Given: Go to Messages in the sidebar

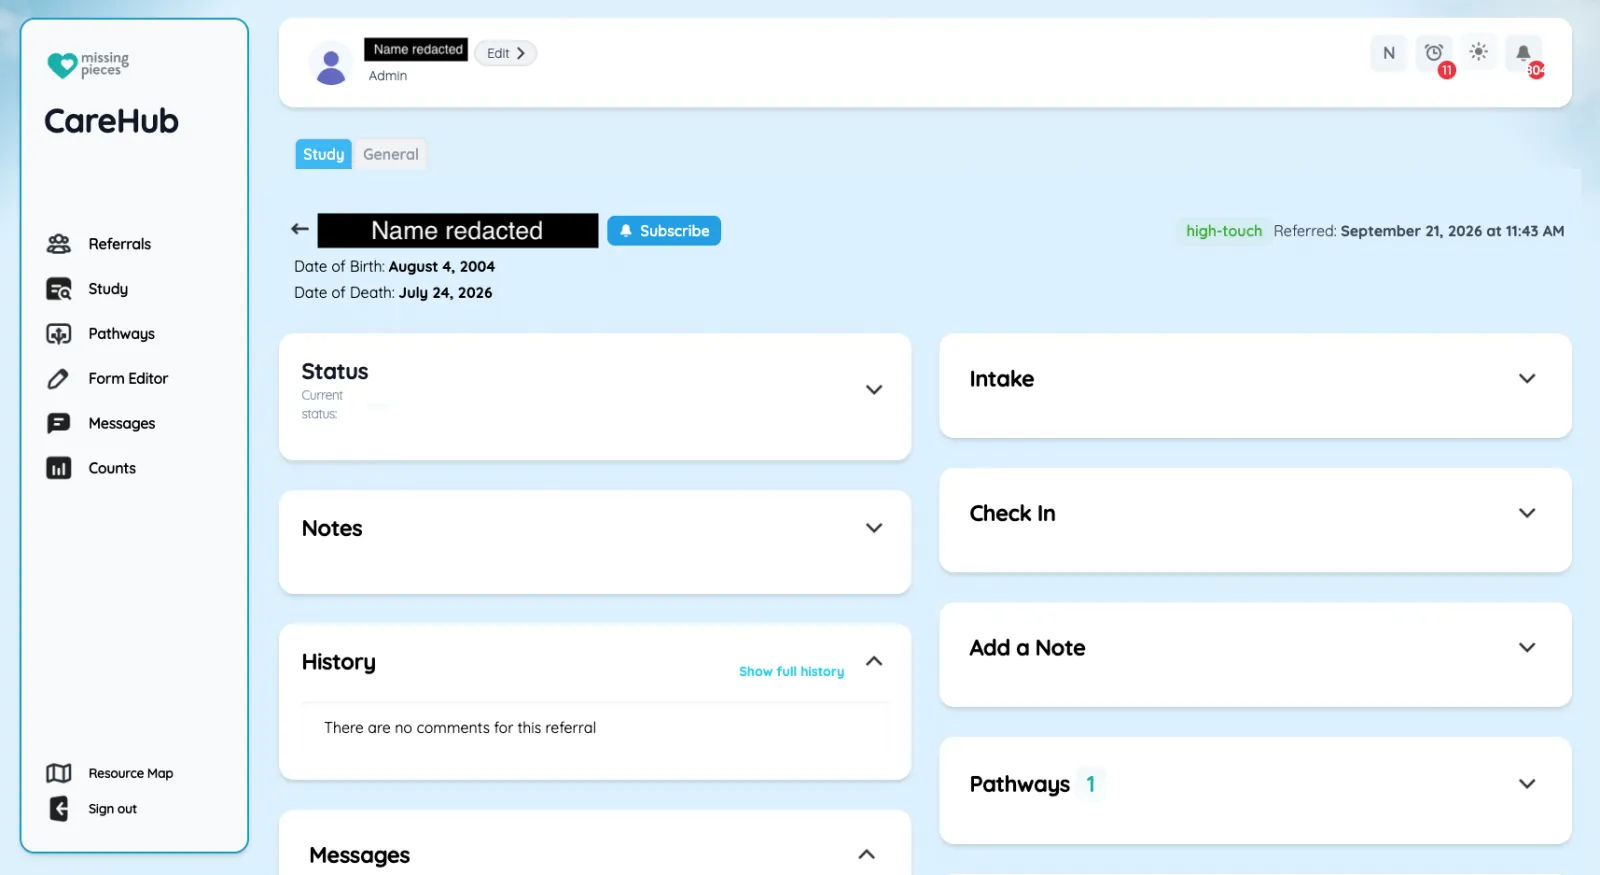Looking at the screenshot, I should pos(121,423).
